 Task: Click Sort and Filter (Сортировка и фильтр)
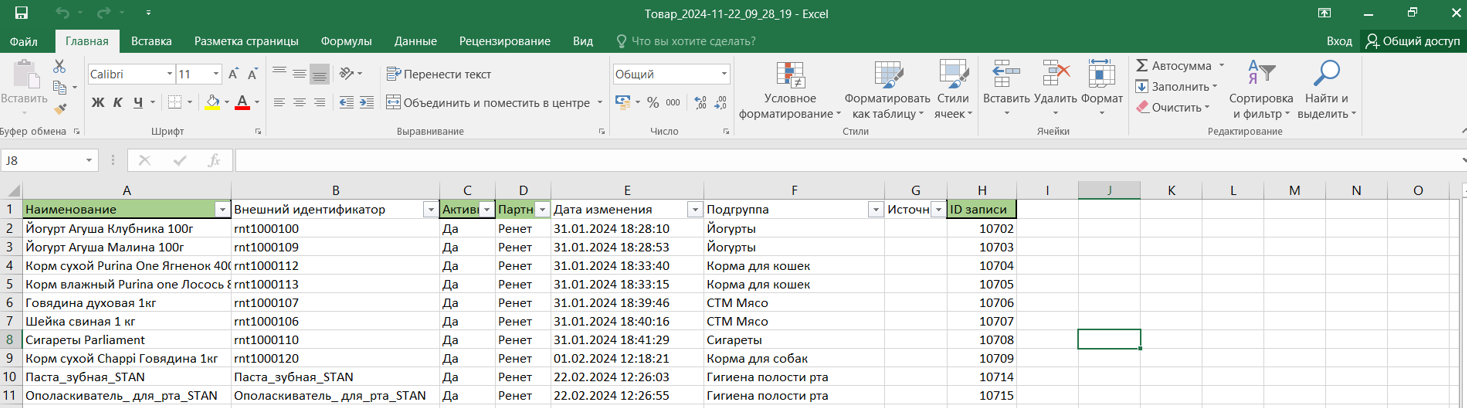pyautogui.click(x=1261, y=92)
